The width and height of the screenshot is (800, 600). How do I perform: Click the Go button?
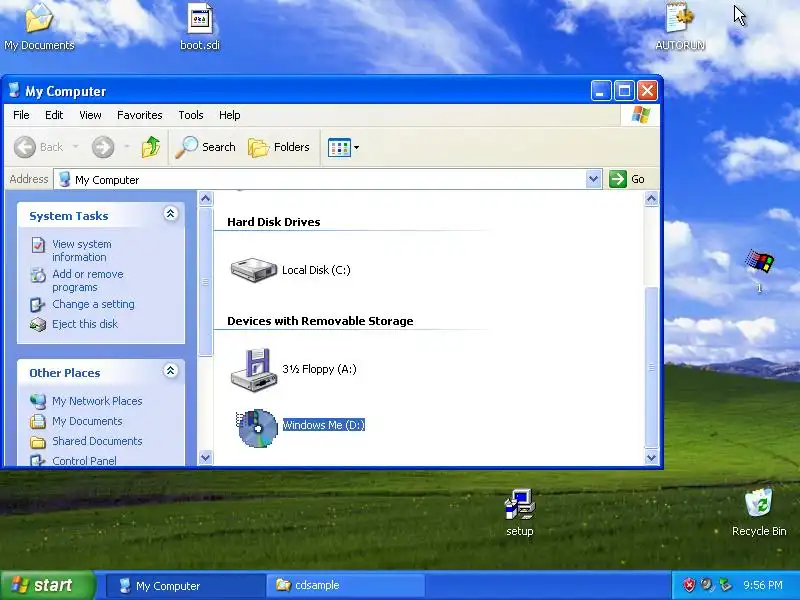pyautogui.click(x=627, y=179)
